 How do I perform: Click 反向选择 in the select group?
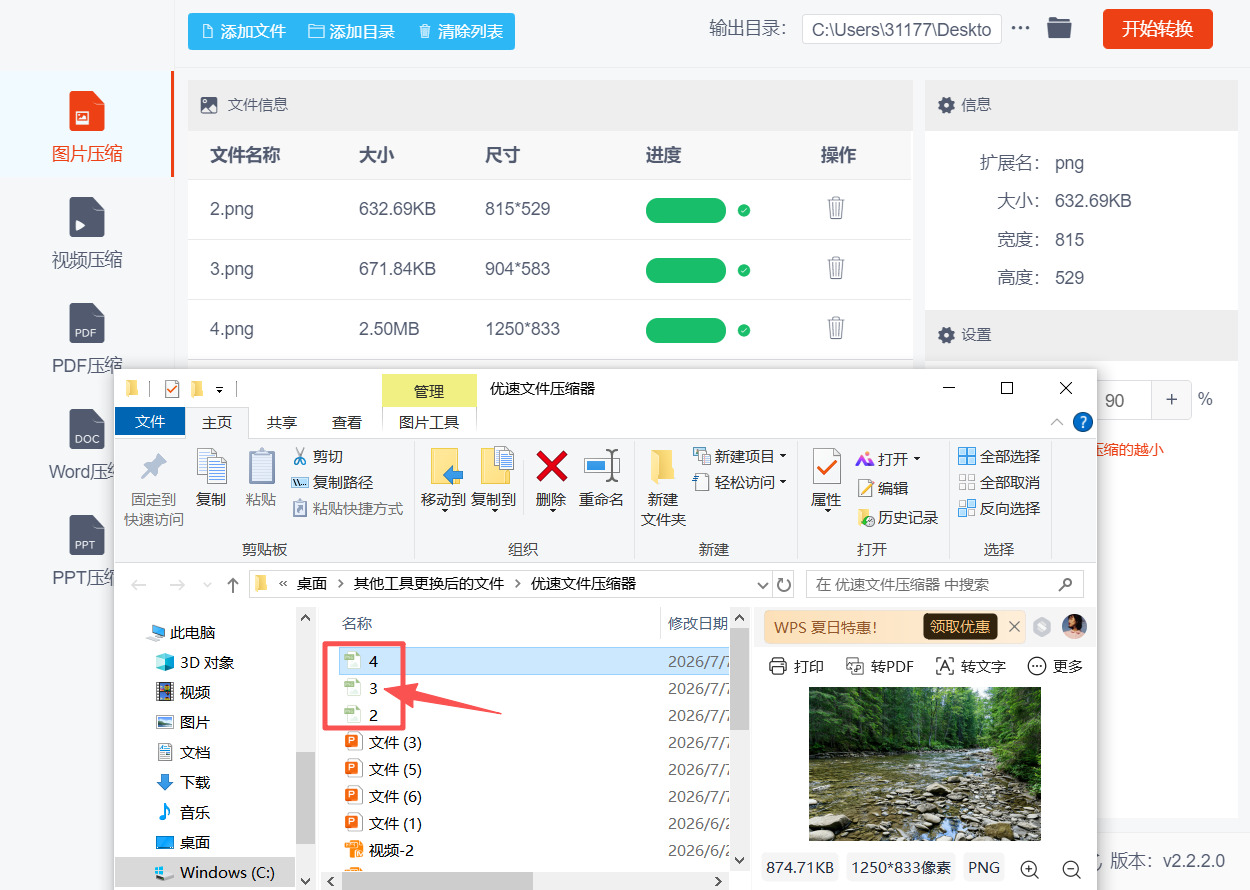(x=999, y=508)
